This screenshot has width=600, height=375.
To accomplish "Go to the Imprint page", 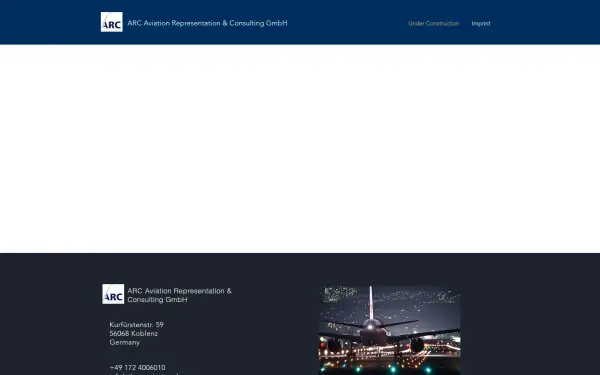I will [481, 23].
